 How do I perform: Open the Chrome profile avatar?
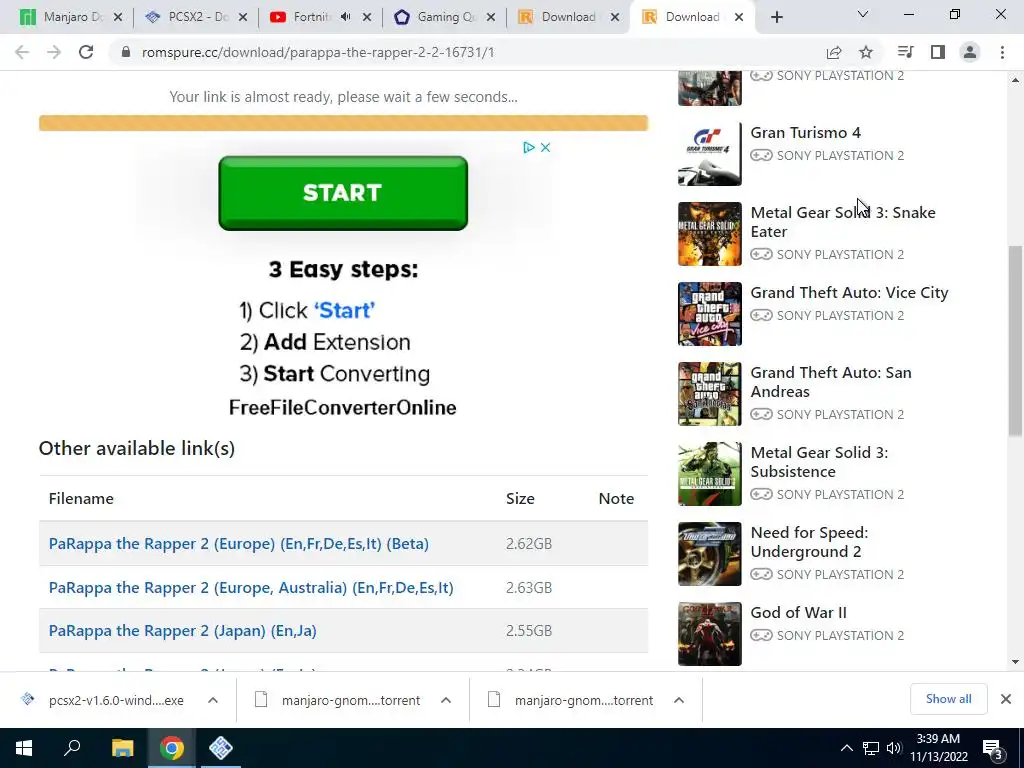pyautogui.click(x=970, y=52)
